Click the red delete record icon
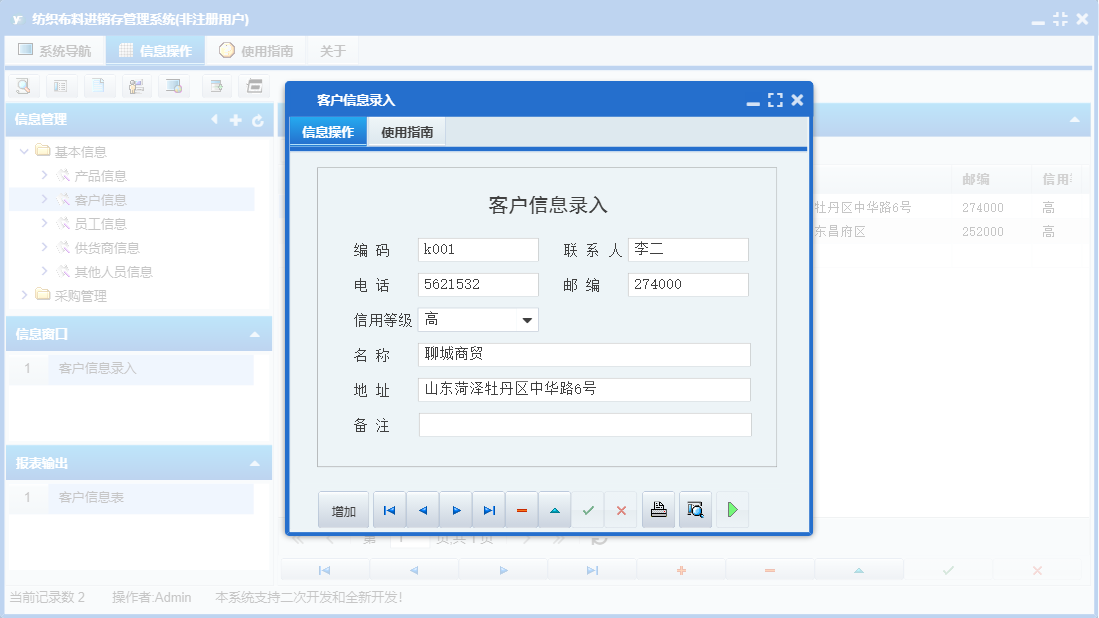The height and width of the screenshot is (618, 1099). tap(521, 509)
